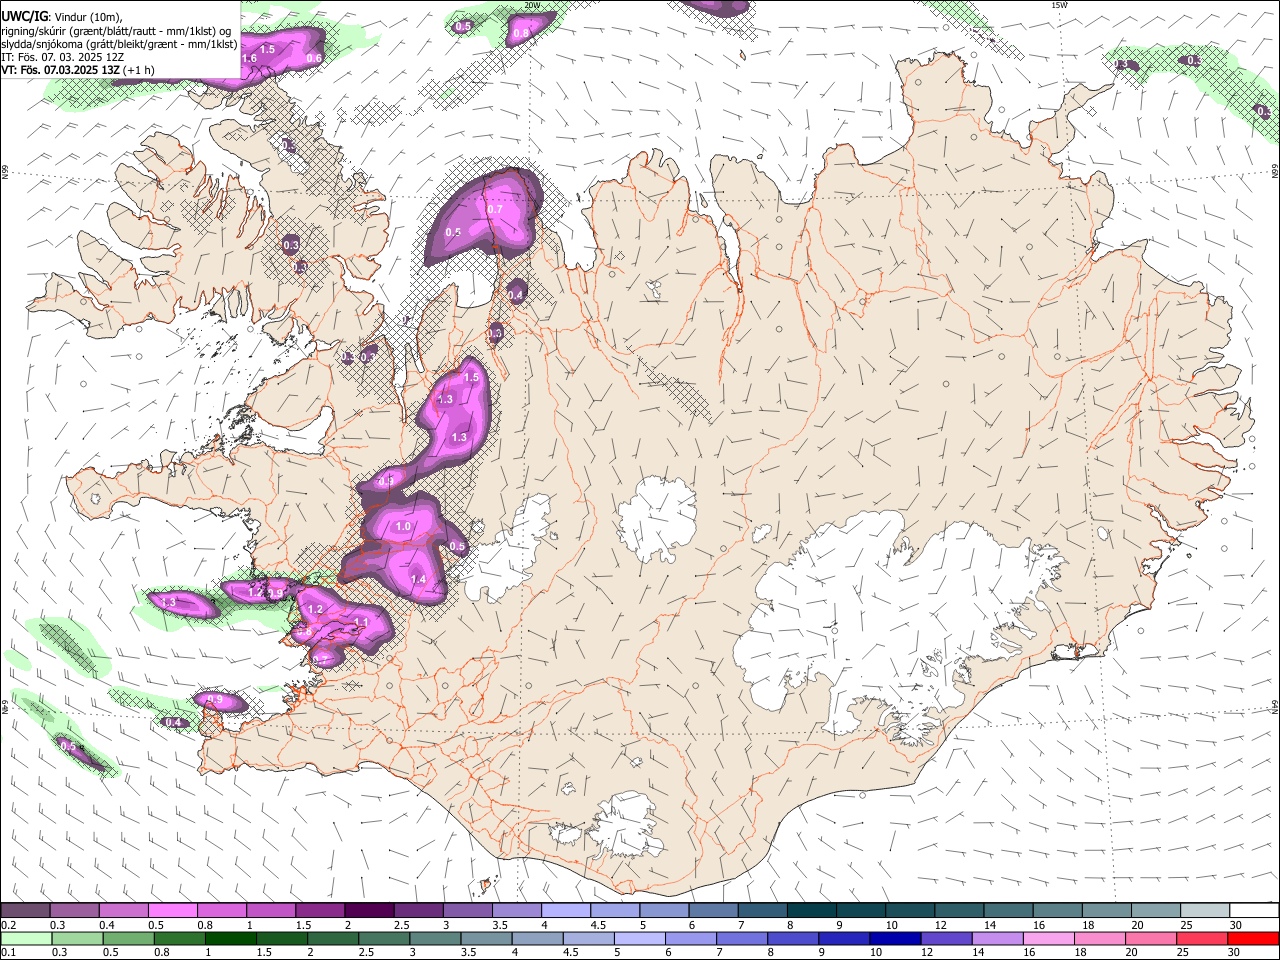
Task: Pick the bottom-row 0.5 medium green legend swatch
Action: [x=128, y=938]
